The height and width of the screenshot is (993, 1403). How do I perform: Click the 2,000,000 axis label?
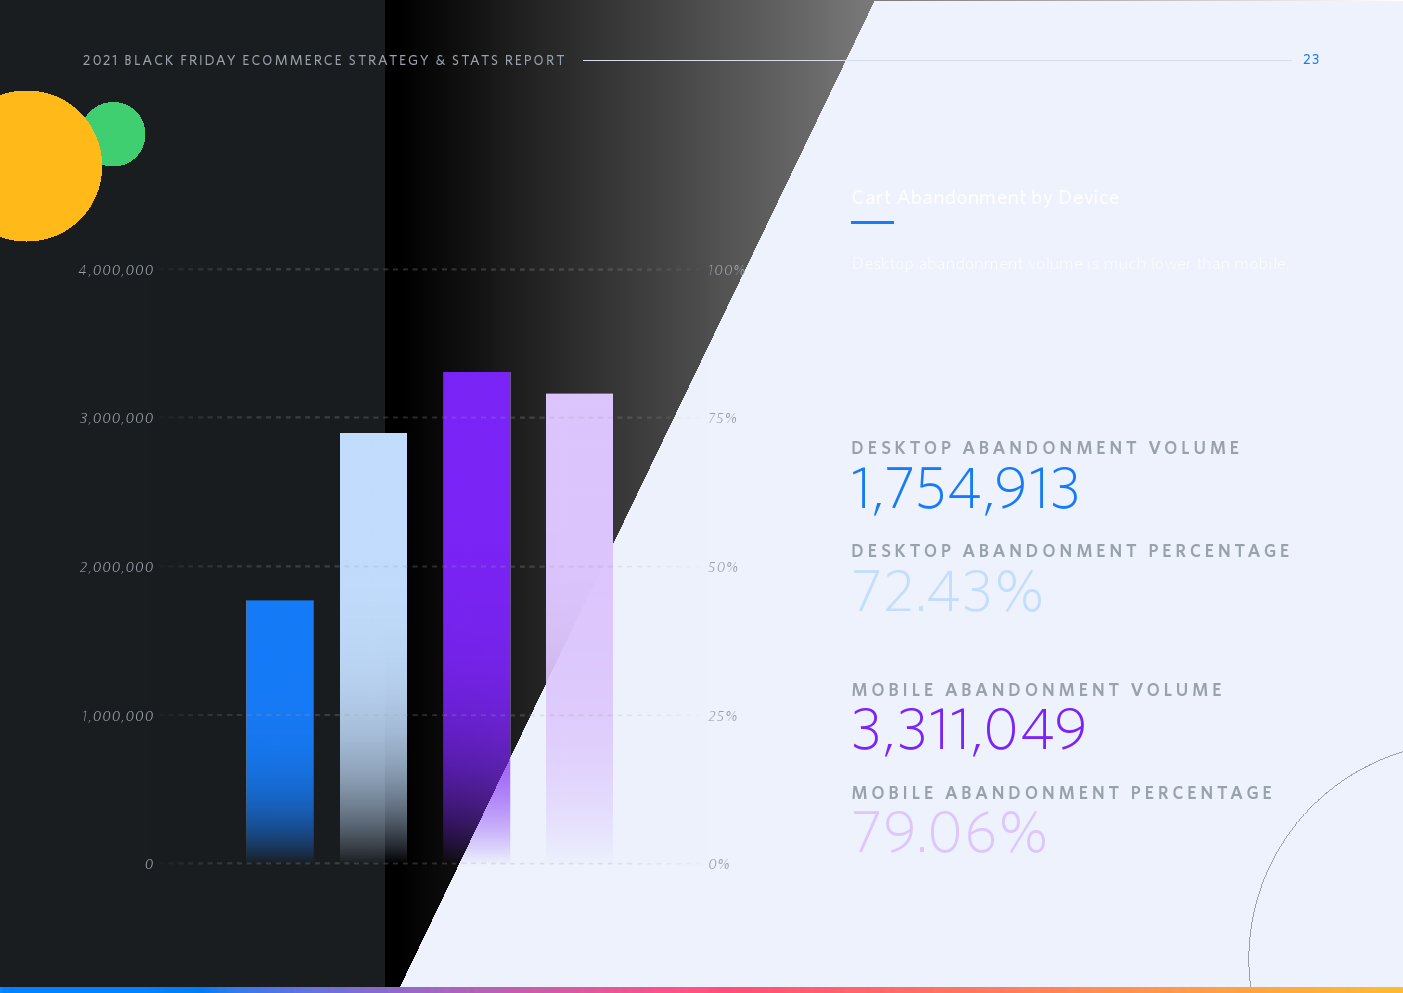coord(117,567)
